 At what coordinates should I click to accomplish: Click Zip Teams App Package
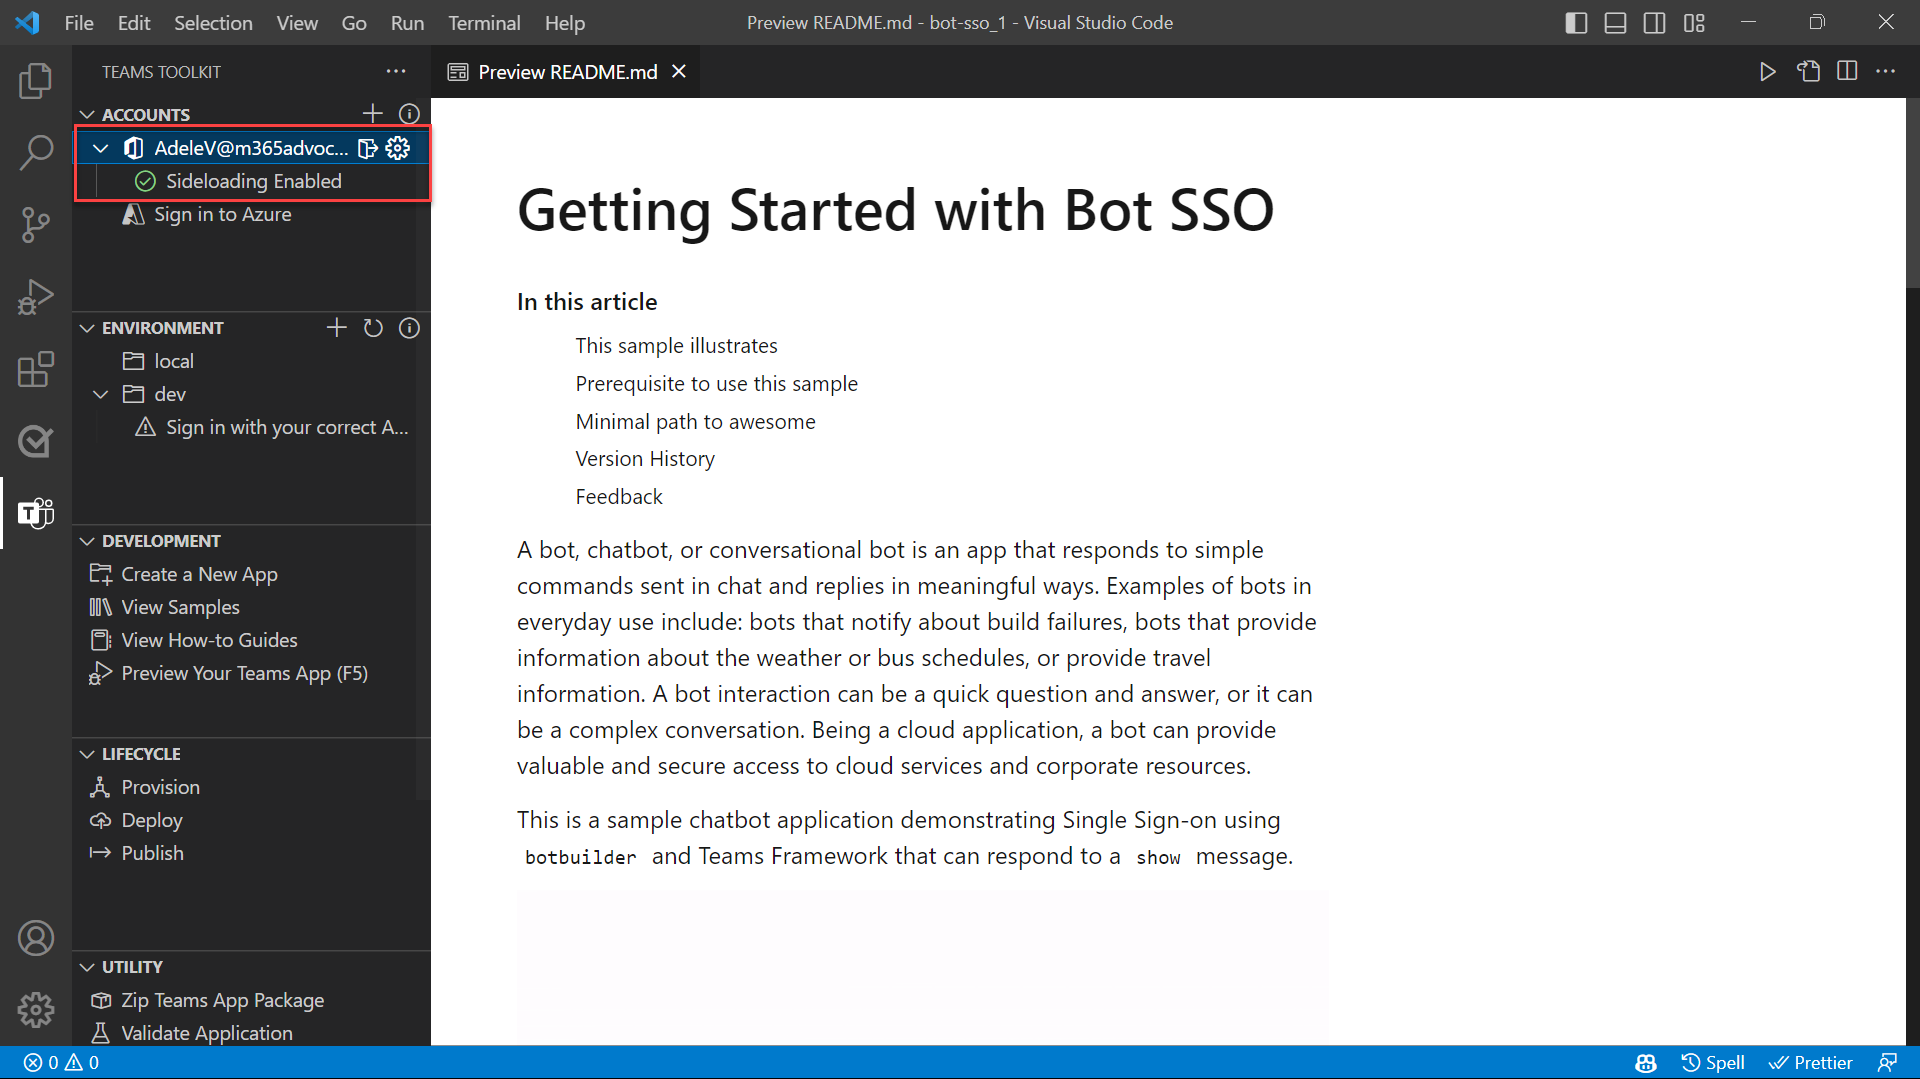pos(222,1000)
